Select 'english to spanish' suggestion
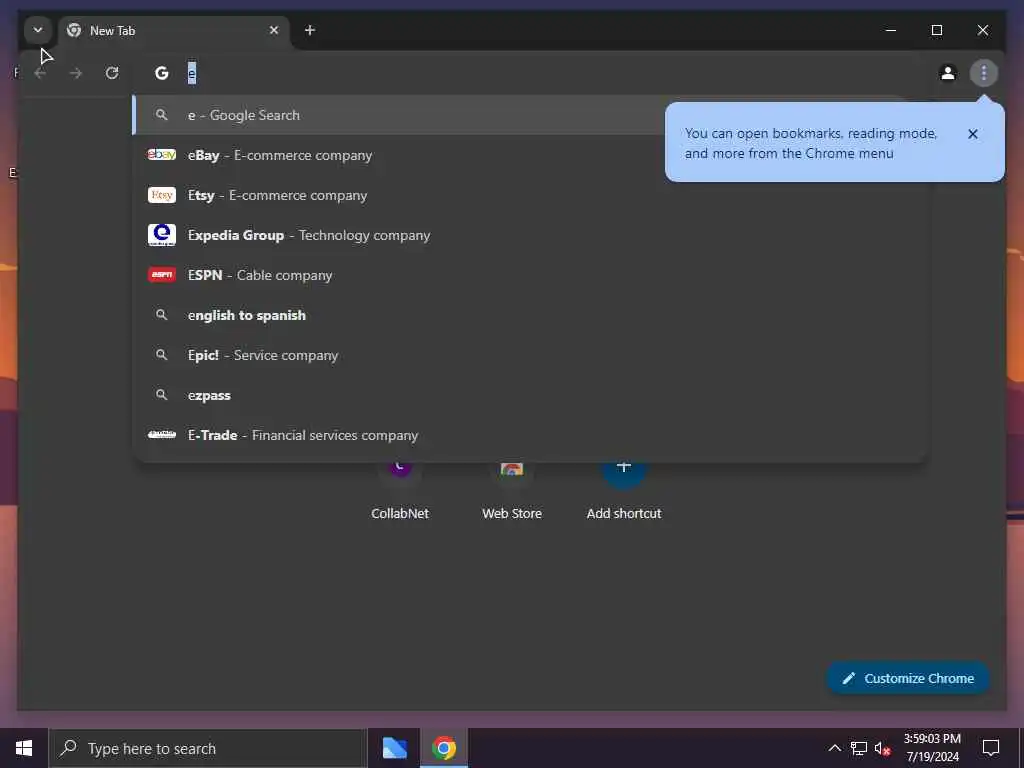The image size is (1024, 768). [x=529, y=315]
